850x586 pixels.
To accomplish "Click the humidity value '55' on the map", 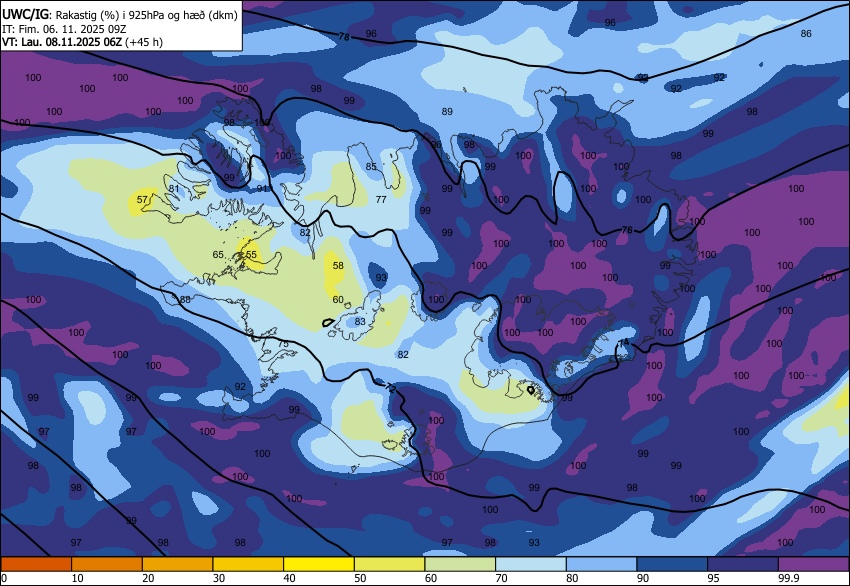I will pos(251,255).
